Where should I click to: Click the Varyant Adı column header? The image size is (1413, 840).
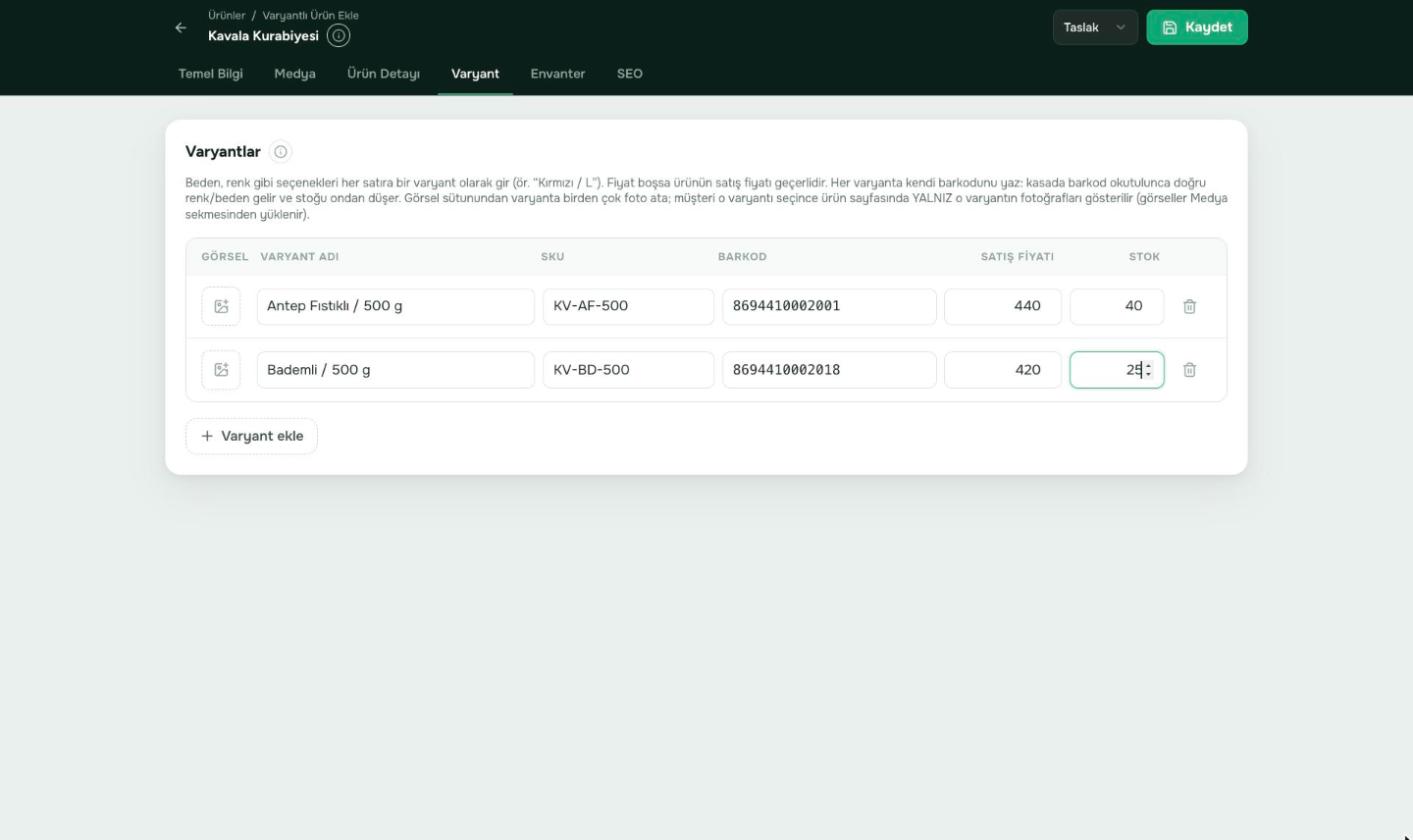[299, 257]
